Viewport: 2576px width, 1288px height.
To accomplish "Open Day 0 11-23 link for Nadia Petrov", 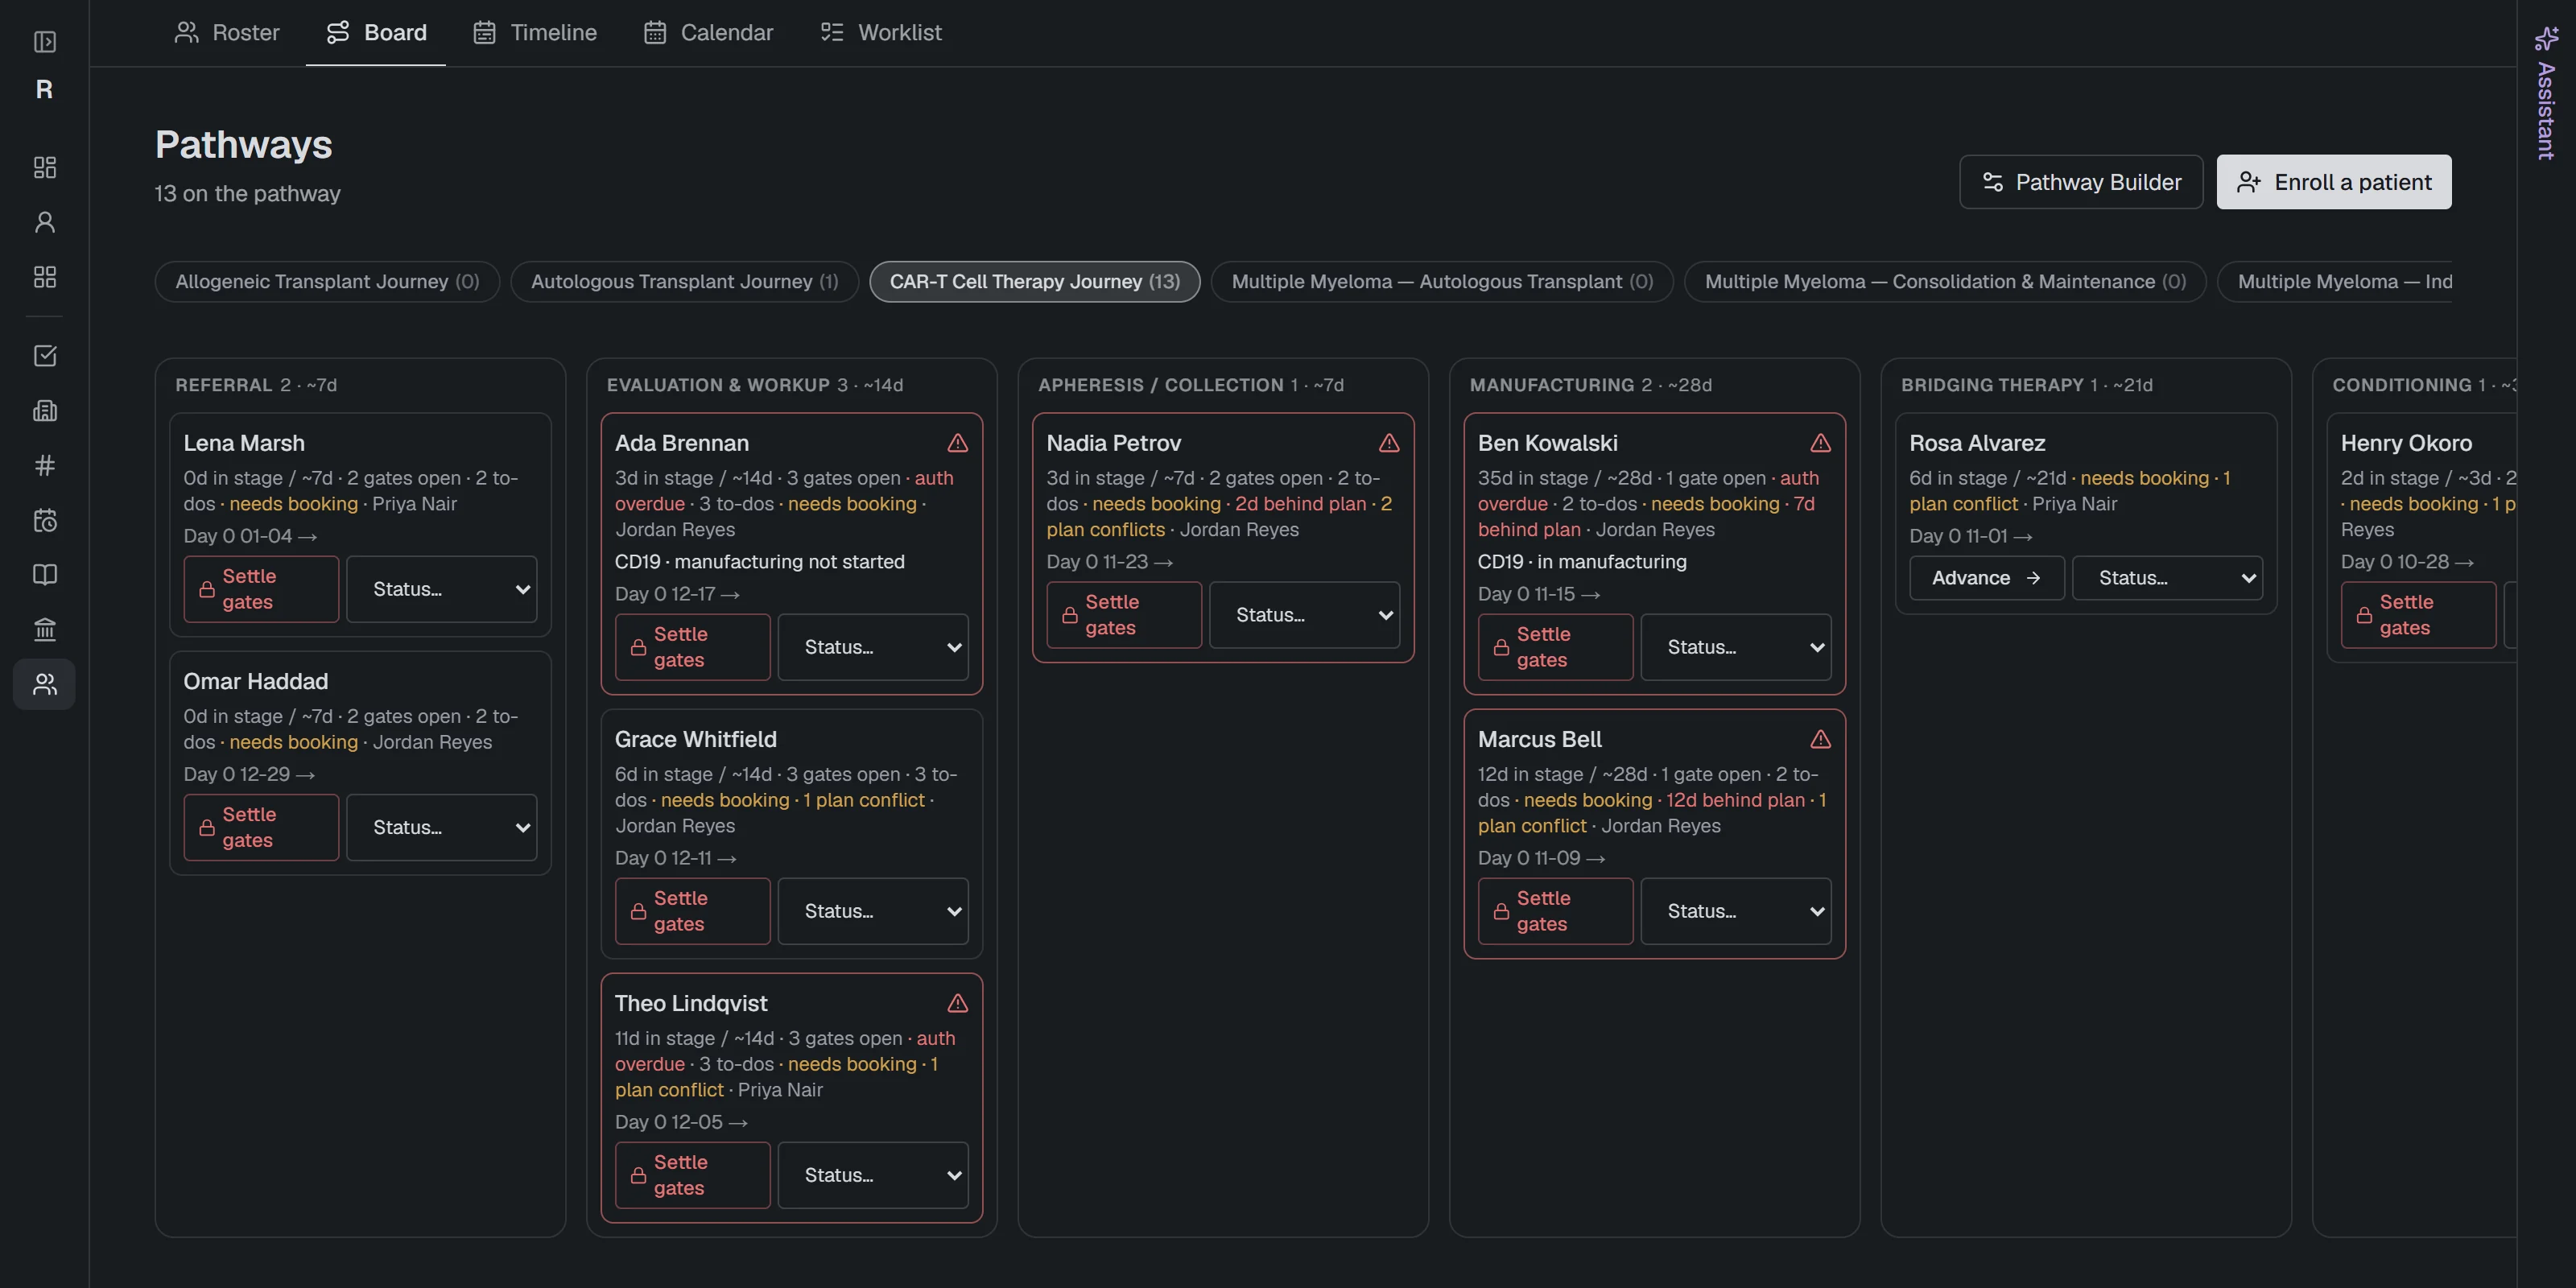I will click(x=1109, y=562).
